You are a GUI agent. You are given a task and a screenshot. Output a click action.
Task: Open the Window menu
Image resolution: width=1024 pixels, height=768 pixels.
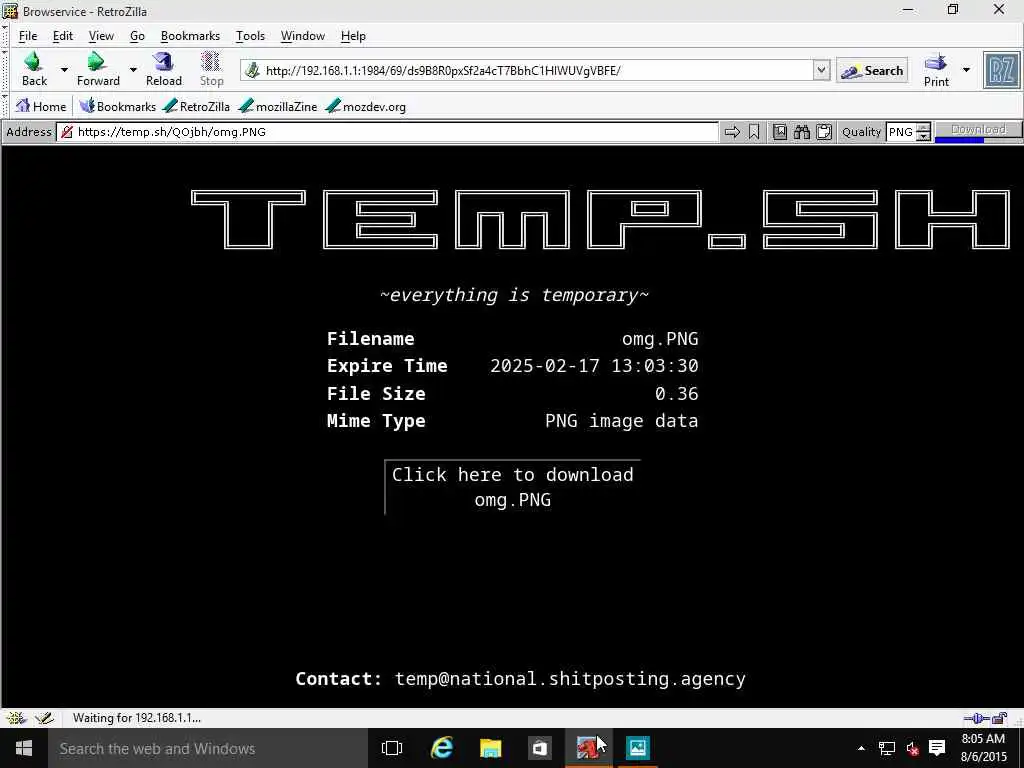tap(302, 36)
